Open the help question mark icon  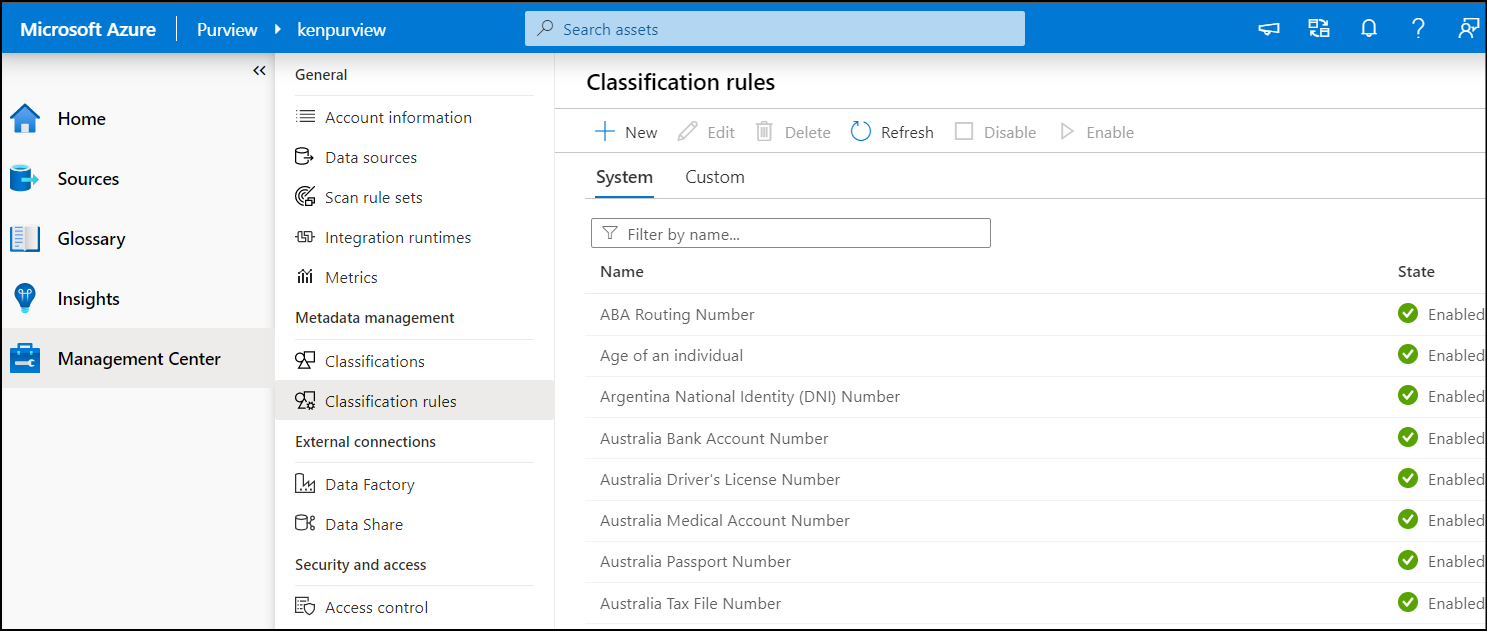click(x=1418, y=29)
